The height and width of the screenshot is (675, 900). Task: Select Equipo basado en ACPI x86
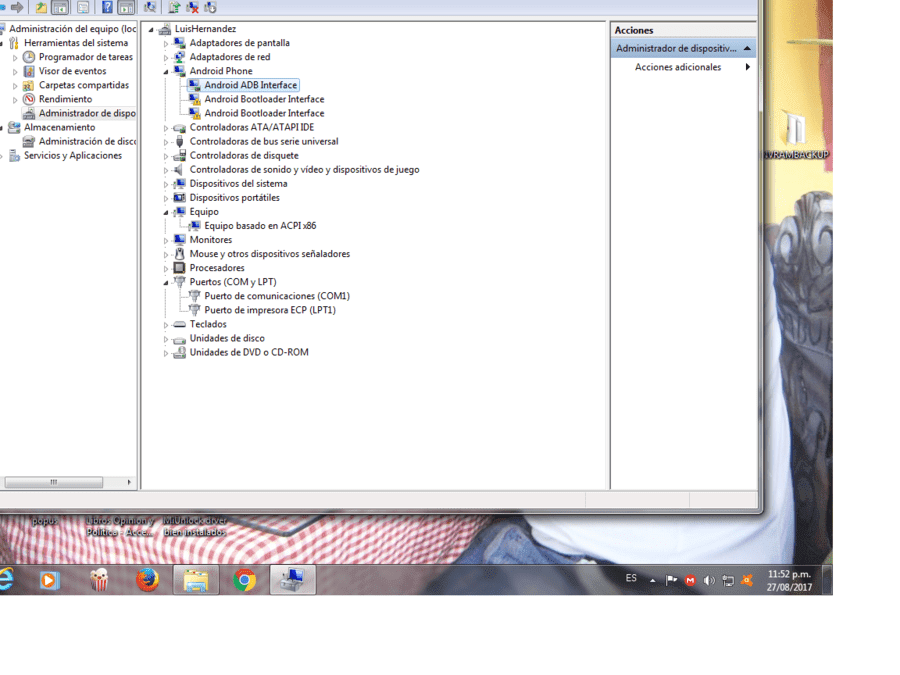[260, 226]
